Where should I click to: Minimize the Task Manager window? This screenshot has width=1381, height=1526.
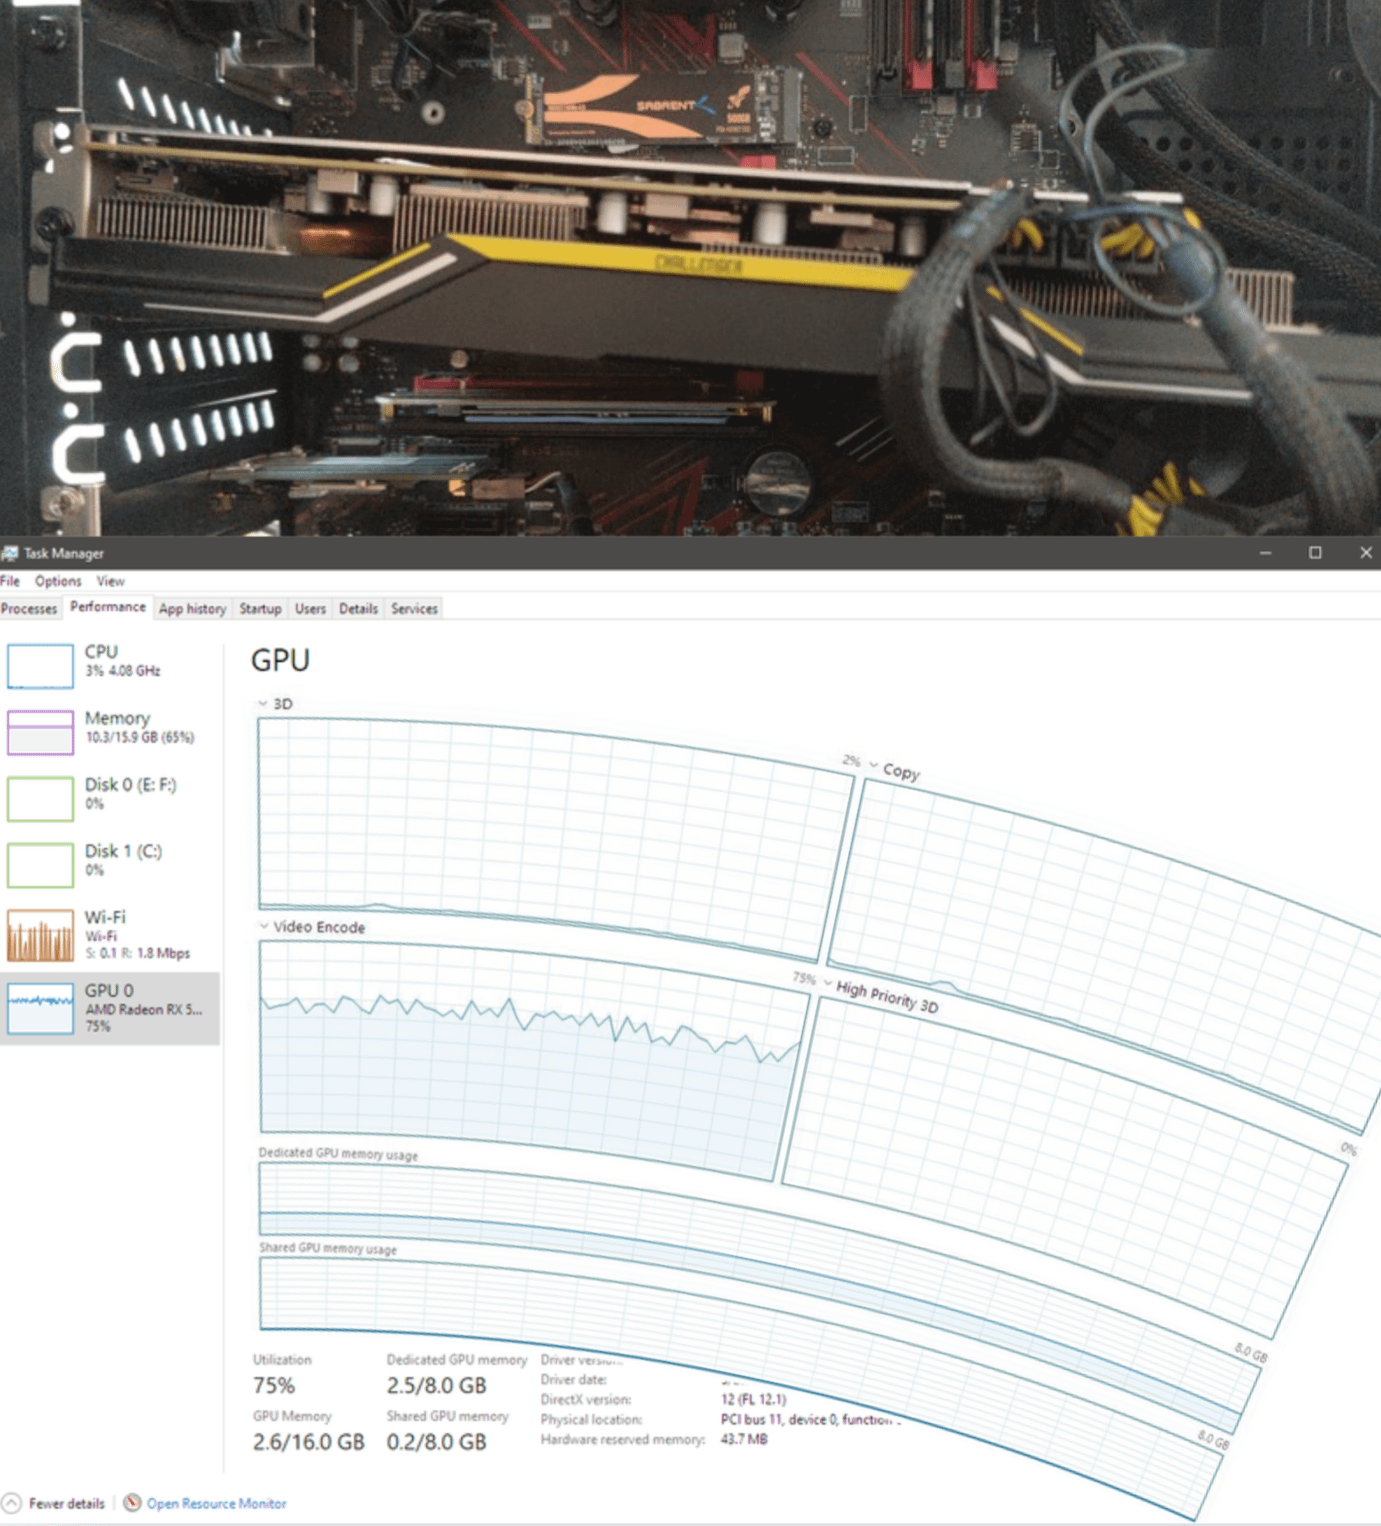point(1265,553)
